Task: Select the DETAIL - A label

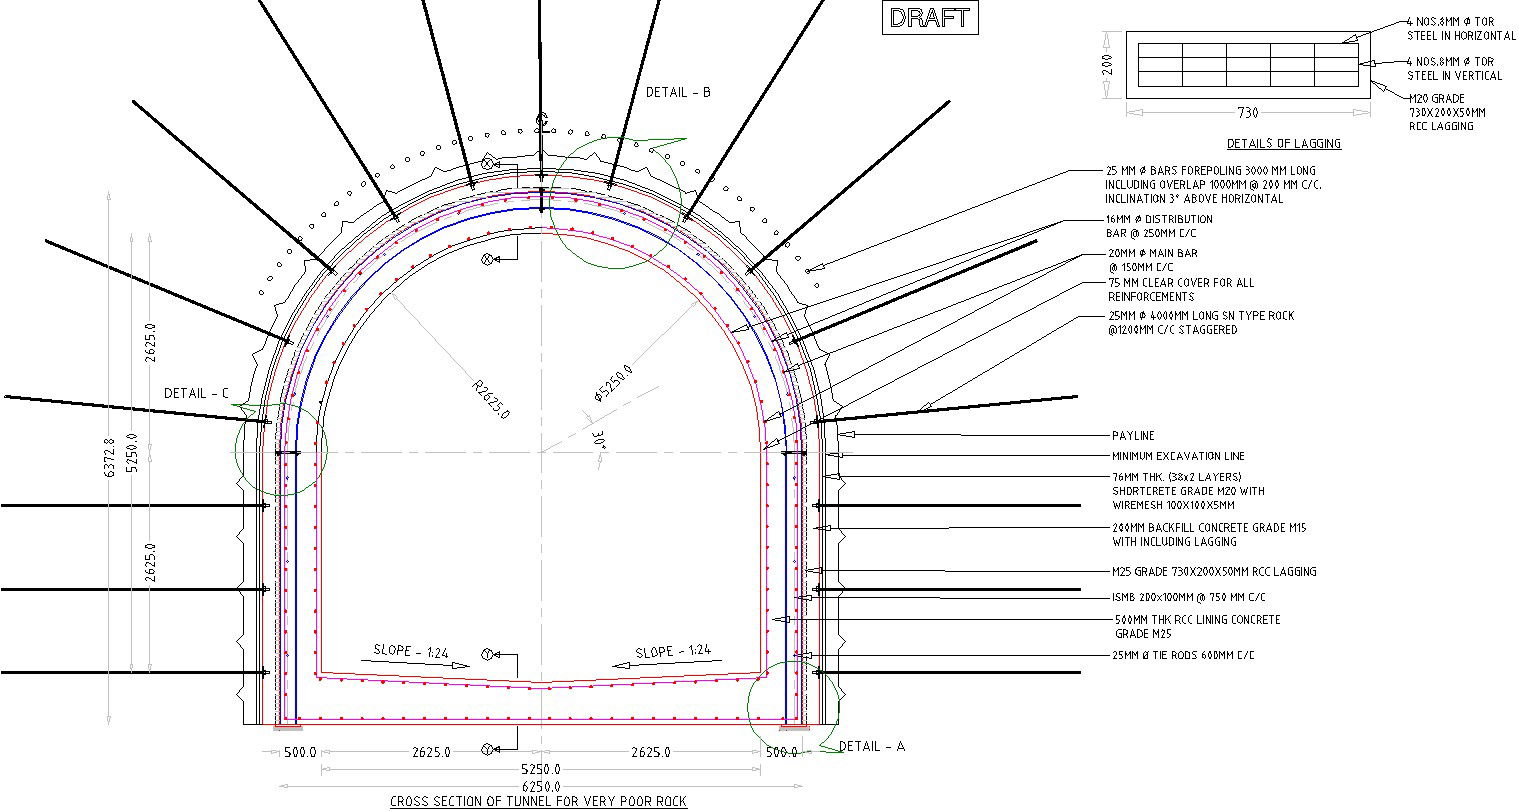Action: click(871, 747)
